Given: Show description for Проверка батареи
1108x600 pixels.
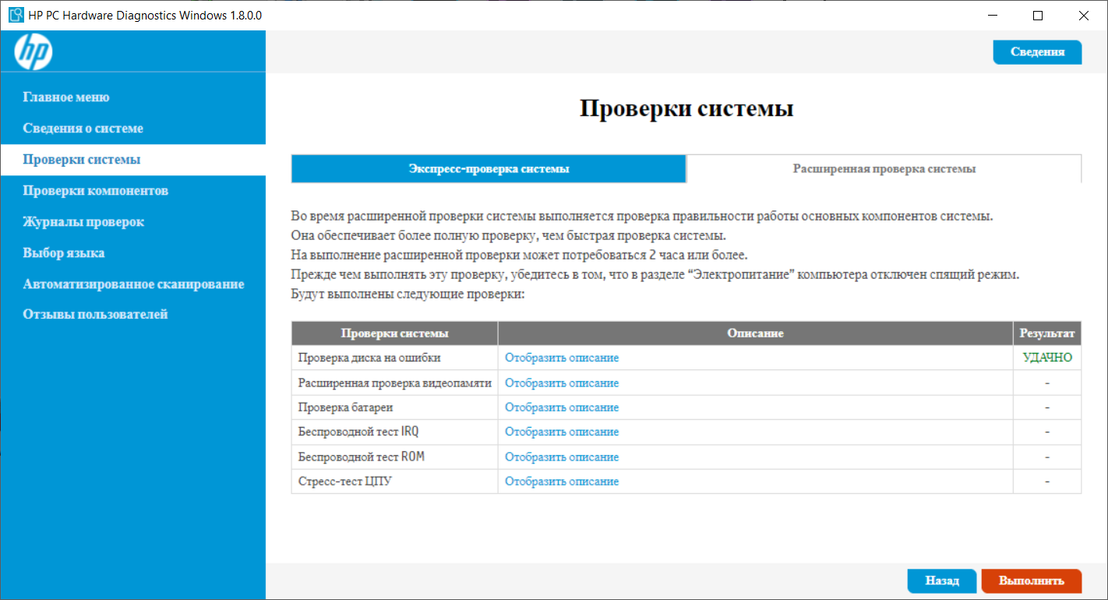Looking at the screenshot, I should pos(562,407).
